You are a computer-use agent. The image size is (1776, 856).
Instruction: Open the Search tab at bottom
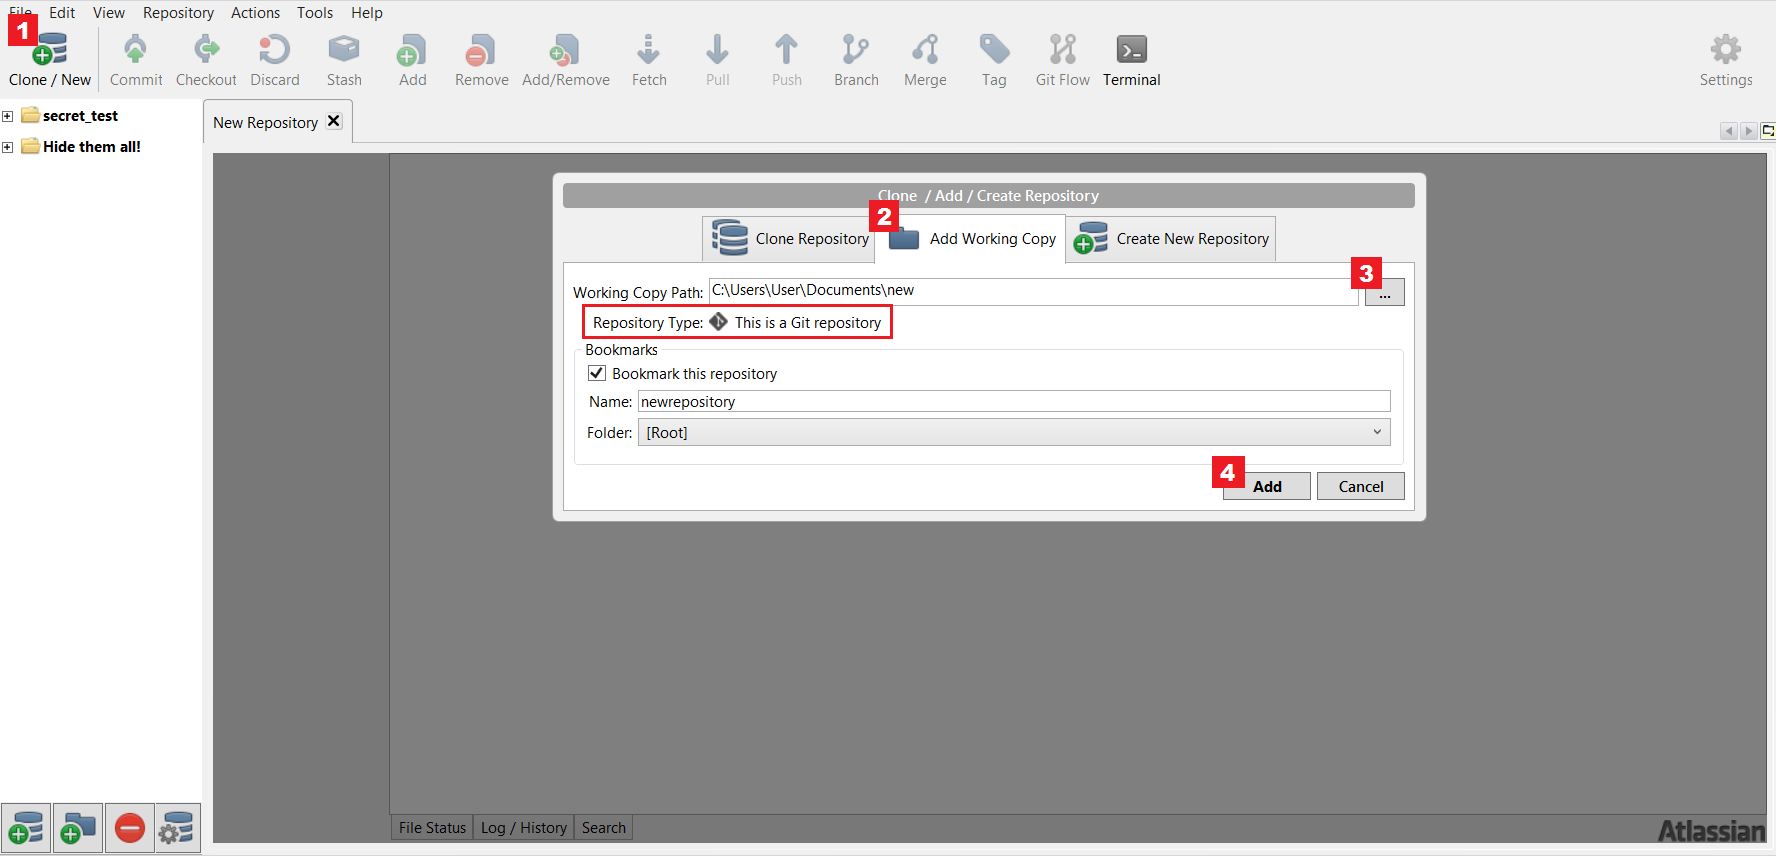pos(604,828)
